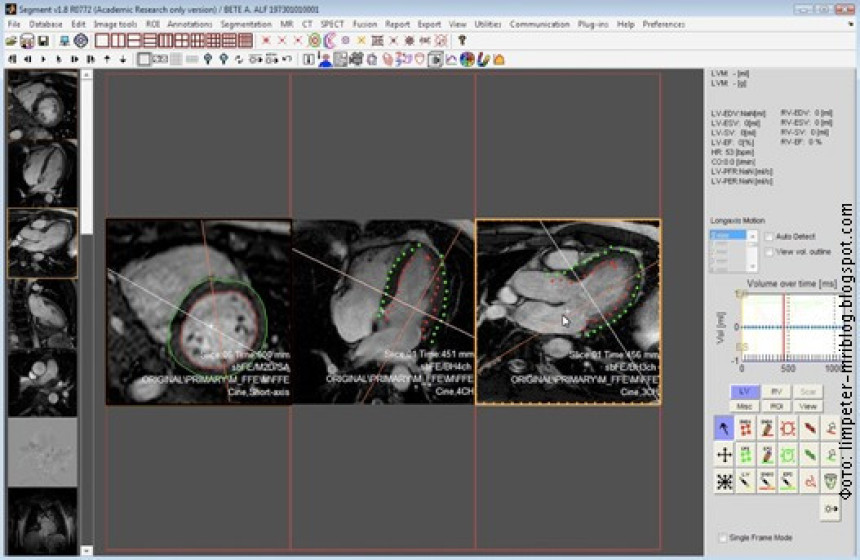This screenshot has width=860, height=560.
Task: Switch to the Scar tool tab
Action: point(808,392)
